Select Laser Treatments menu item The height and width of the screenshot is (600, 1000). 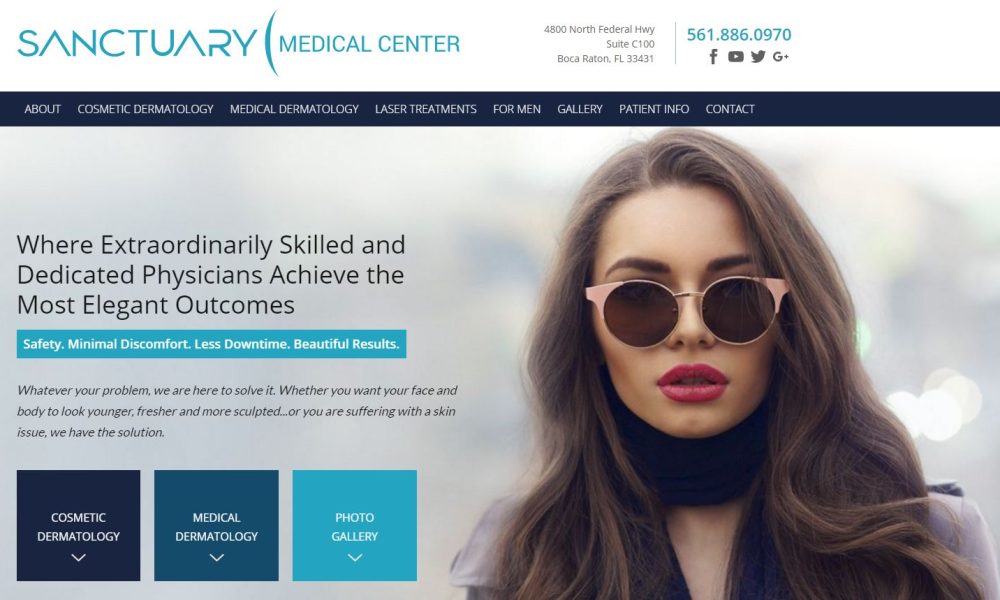tap(425, 109)
